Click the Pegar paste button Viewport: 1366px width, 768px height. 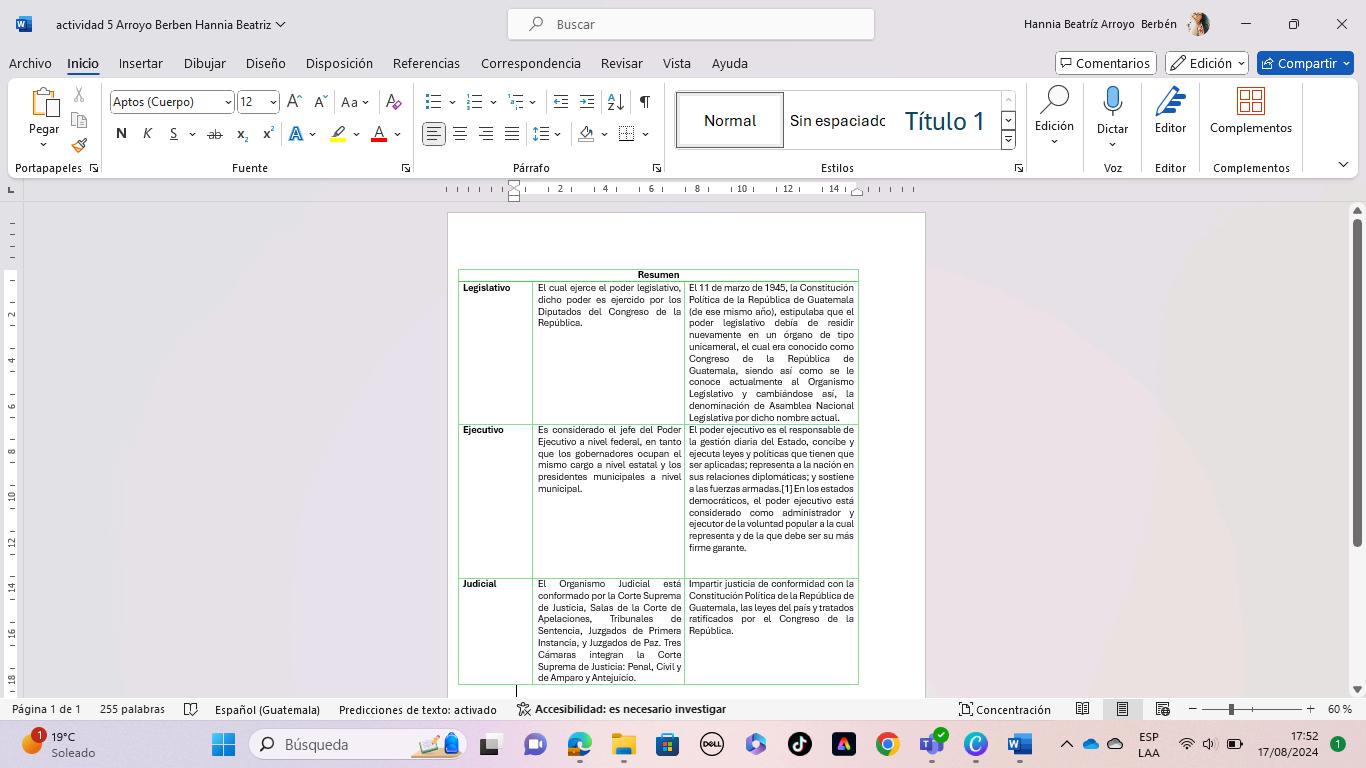[x=44, y=117]
